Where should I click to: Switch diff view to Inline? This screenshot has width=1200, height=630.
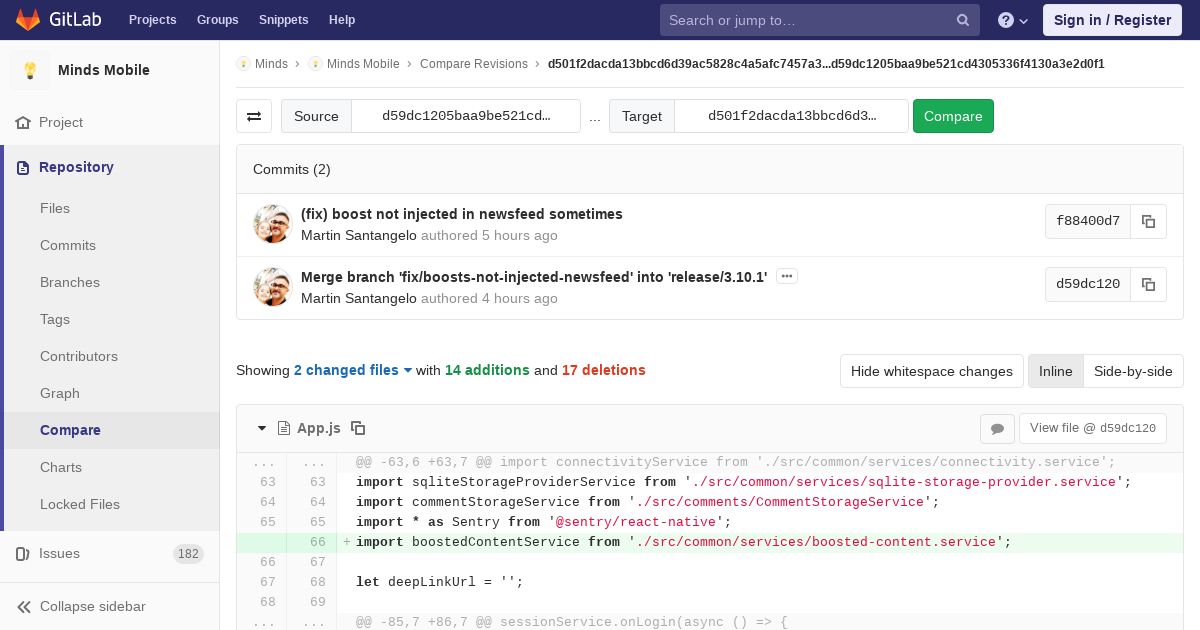pos(1055,371)
